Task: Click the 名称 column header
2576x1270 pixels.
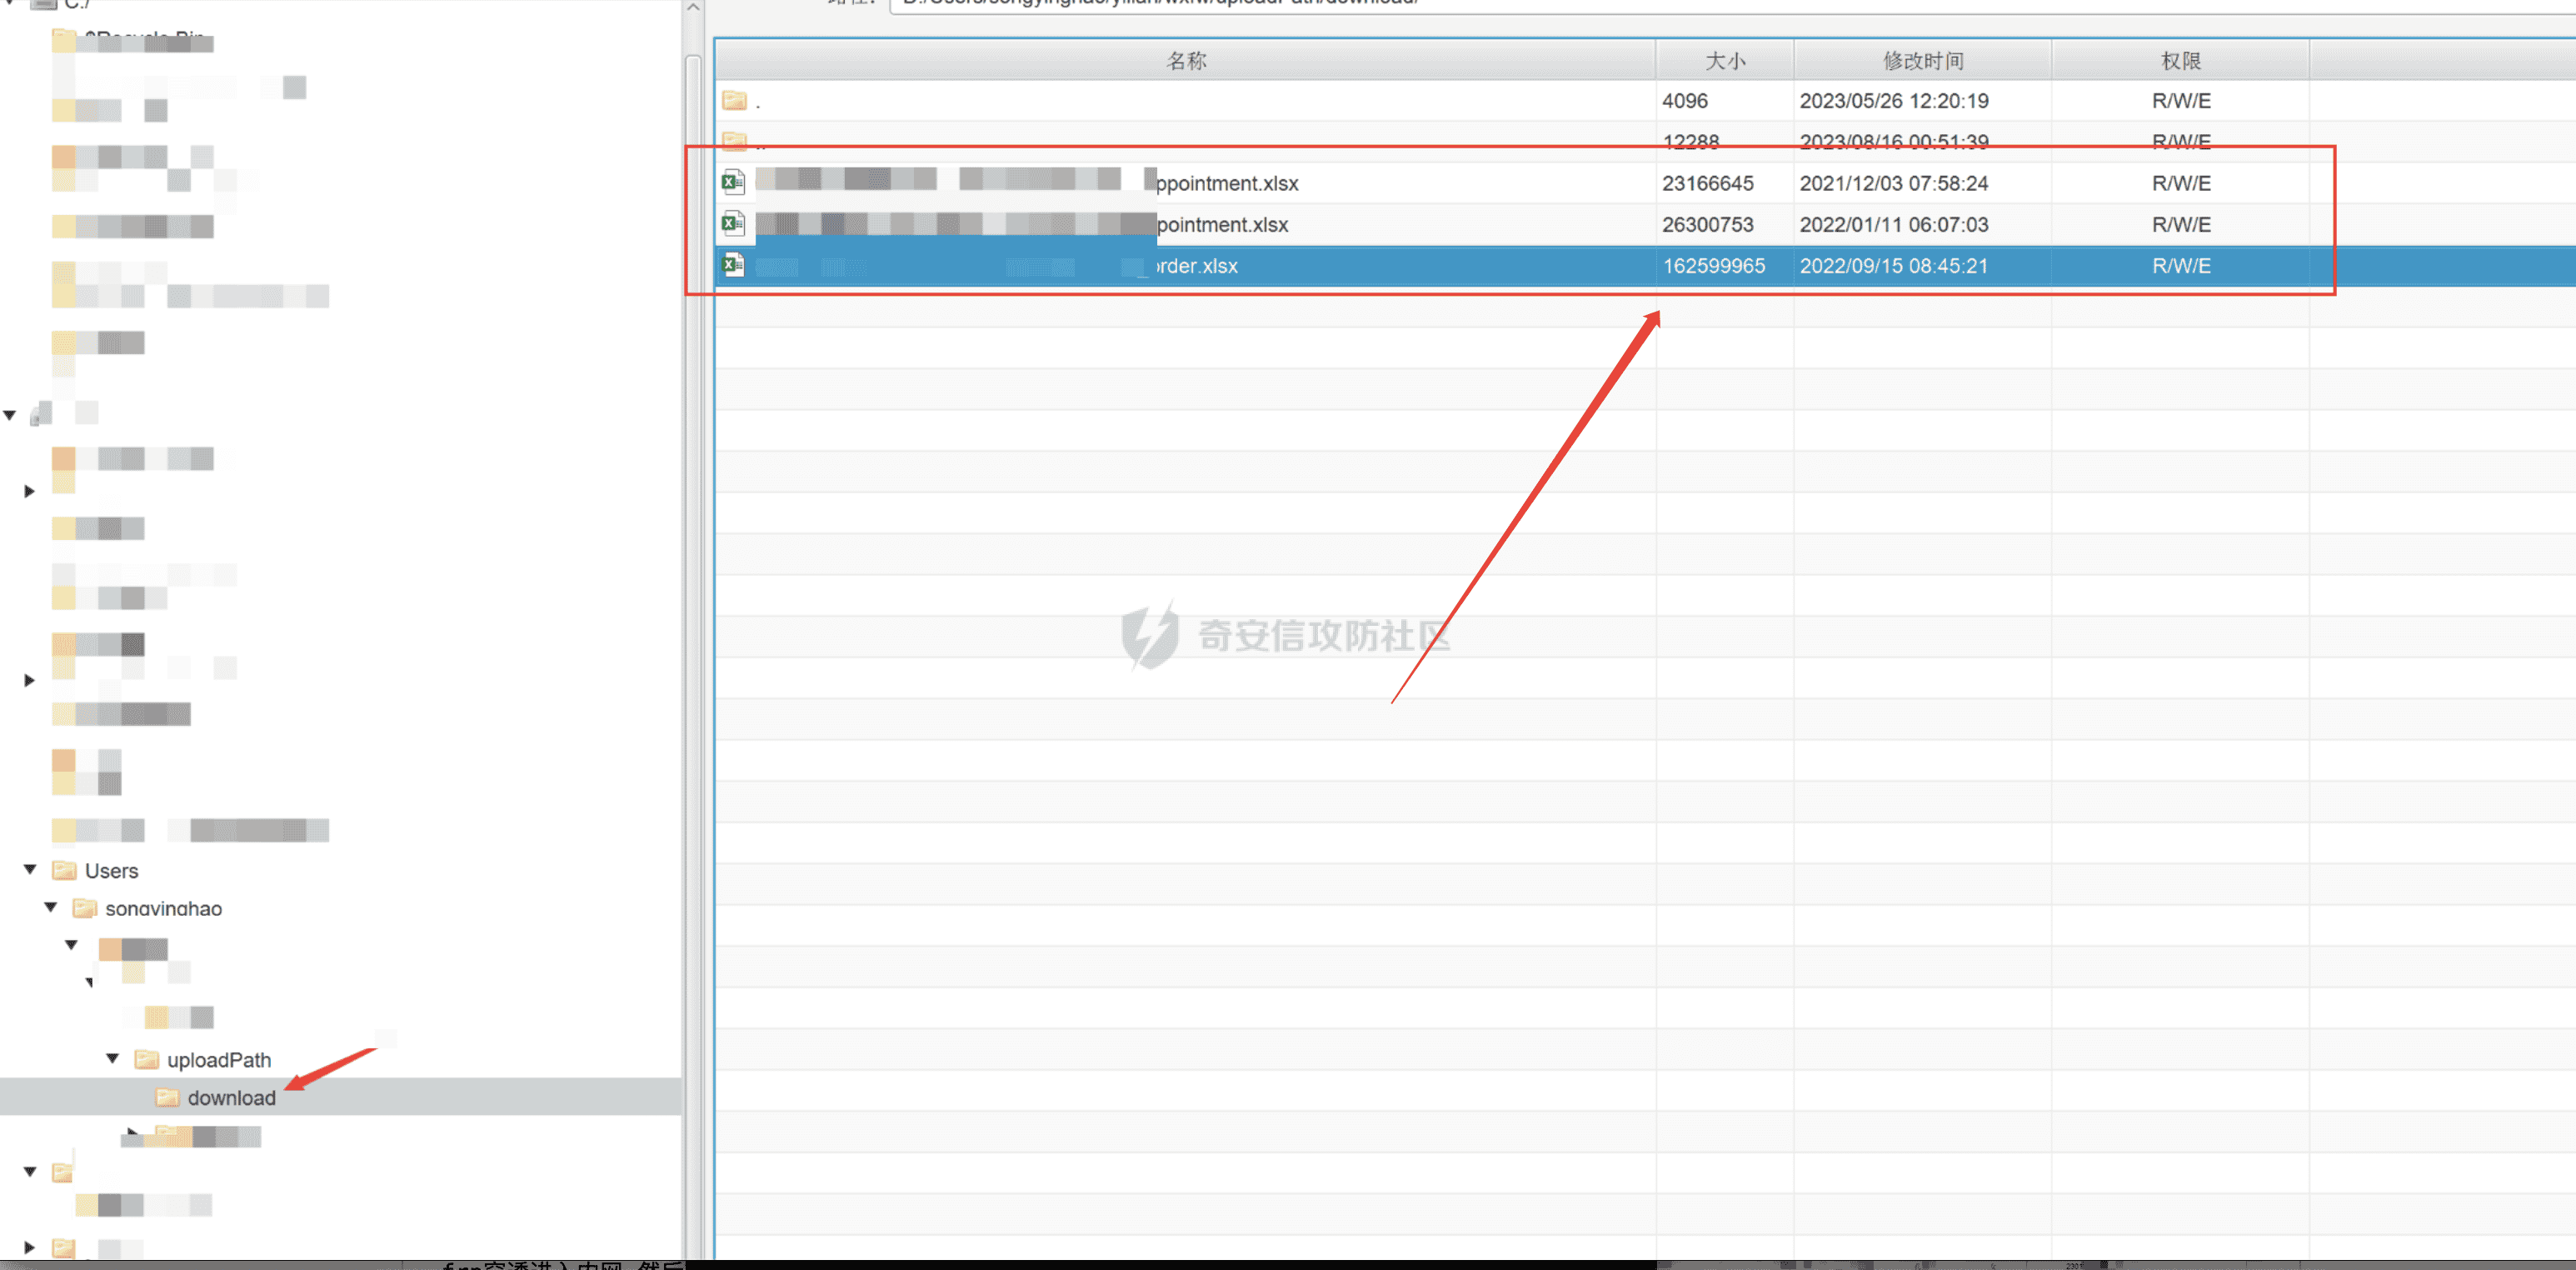Action: click(x=1186, y=59)
